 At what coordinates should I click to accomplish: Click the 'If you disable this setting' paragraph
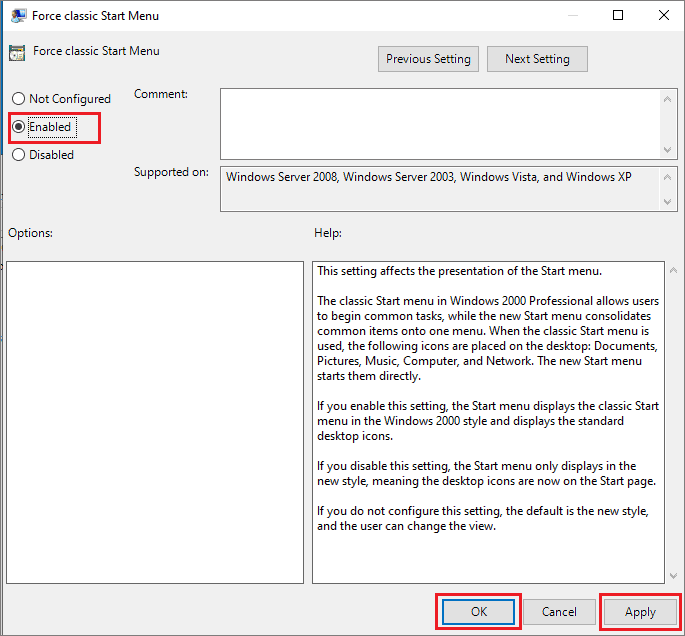click(x=486, y=473)
